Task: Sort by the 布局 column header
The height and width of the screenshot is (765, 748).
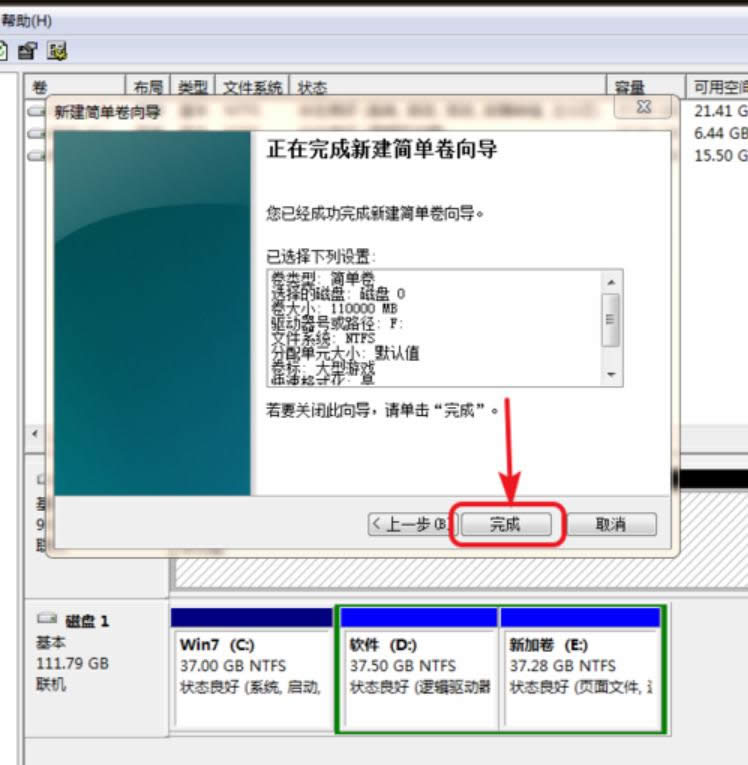Action: pyautogui.click(x=148, y=88)
